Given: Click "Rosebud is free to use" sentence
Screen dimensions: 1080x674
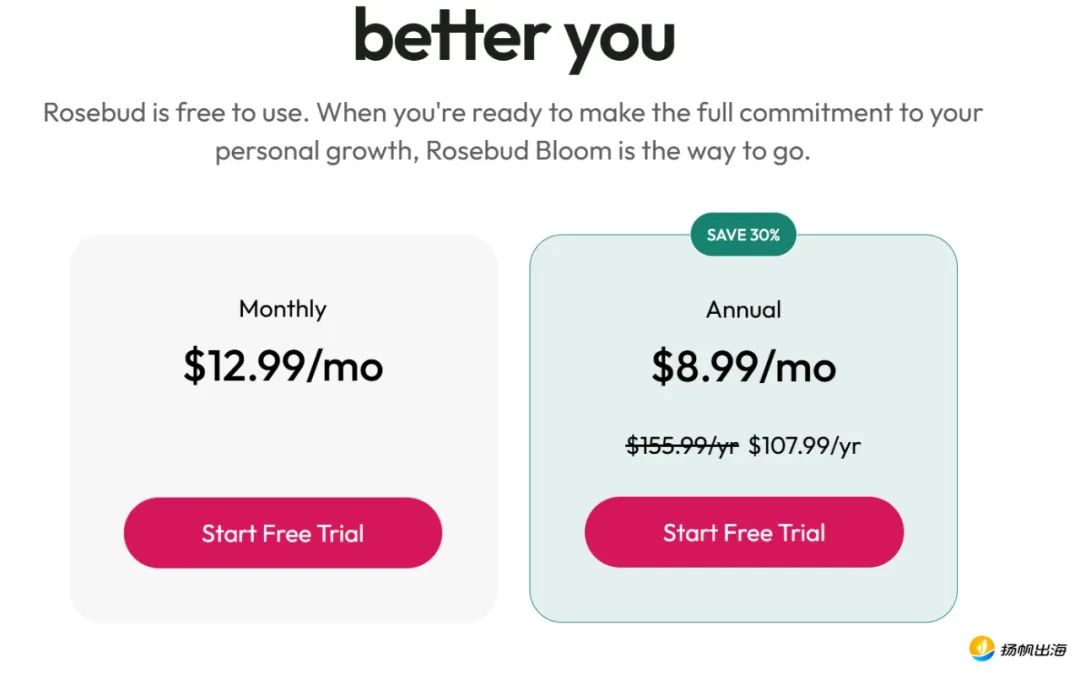Looking at the screenshot, I should 176,112.
